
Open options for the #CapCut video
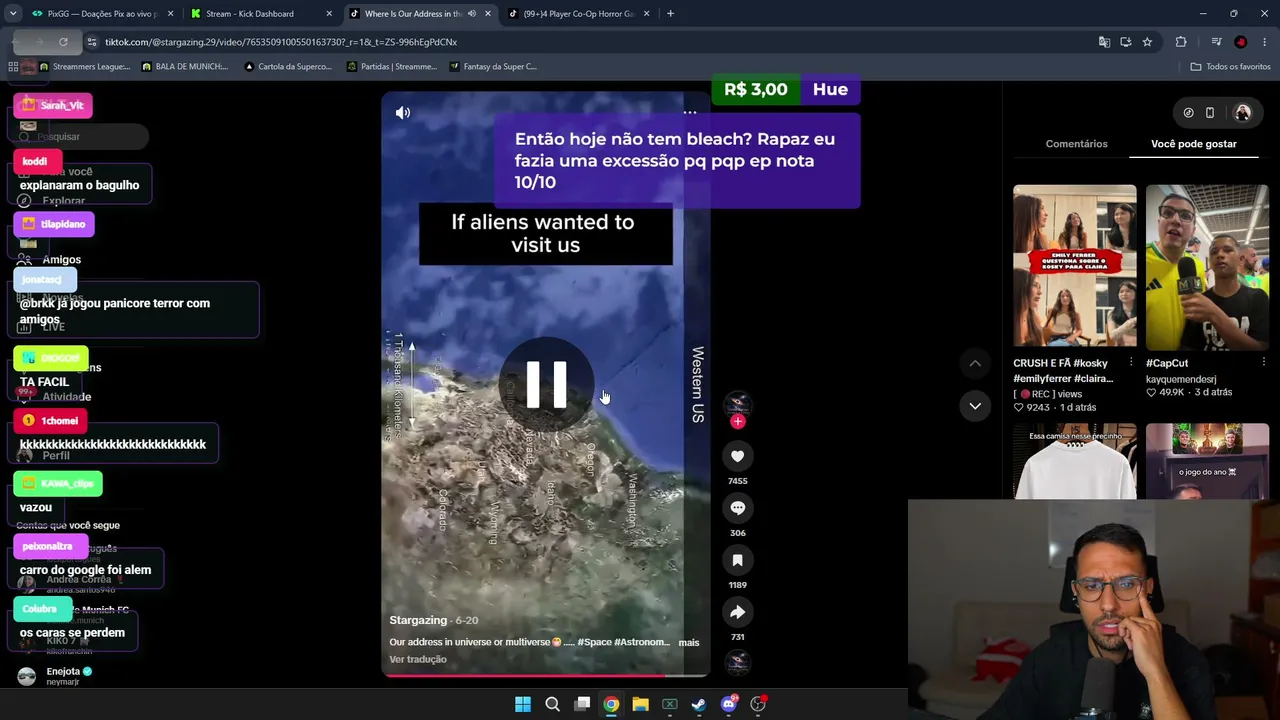[x=1263, y=363]
